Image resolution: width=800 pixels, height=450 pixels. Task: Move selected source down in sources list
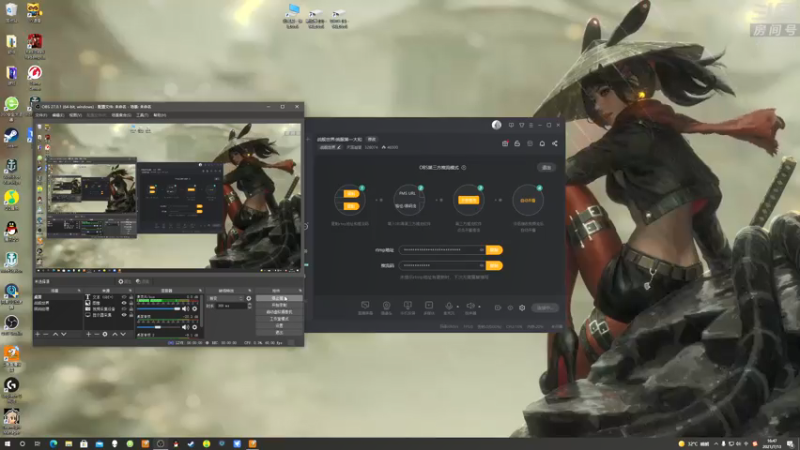coord(123,334)
